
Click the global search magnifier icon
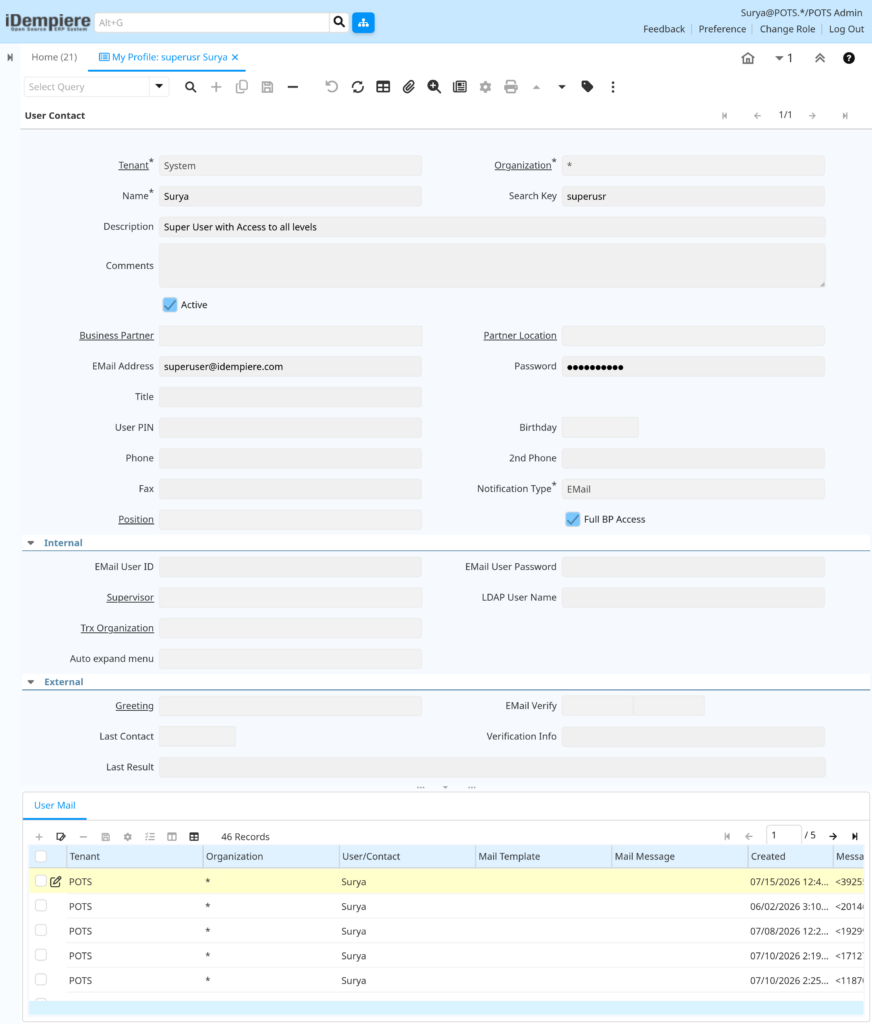tap(339, 22)
